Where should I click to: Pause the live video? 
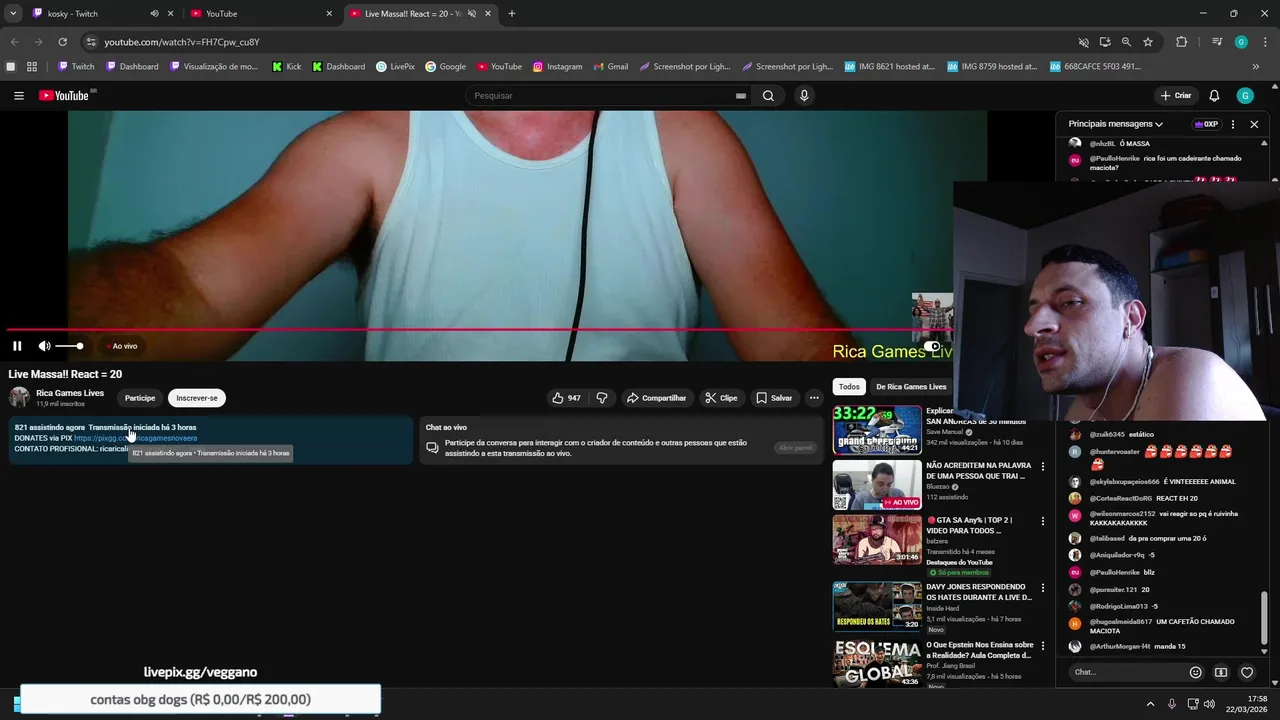[x=17, y=346]
